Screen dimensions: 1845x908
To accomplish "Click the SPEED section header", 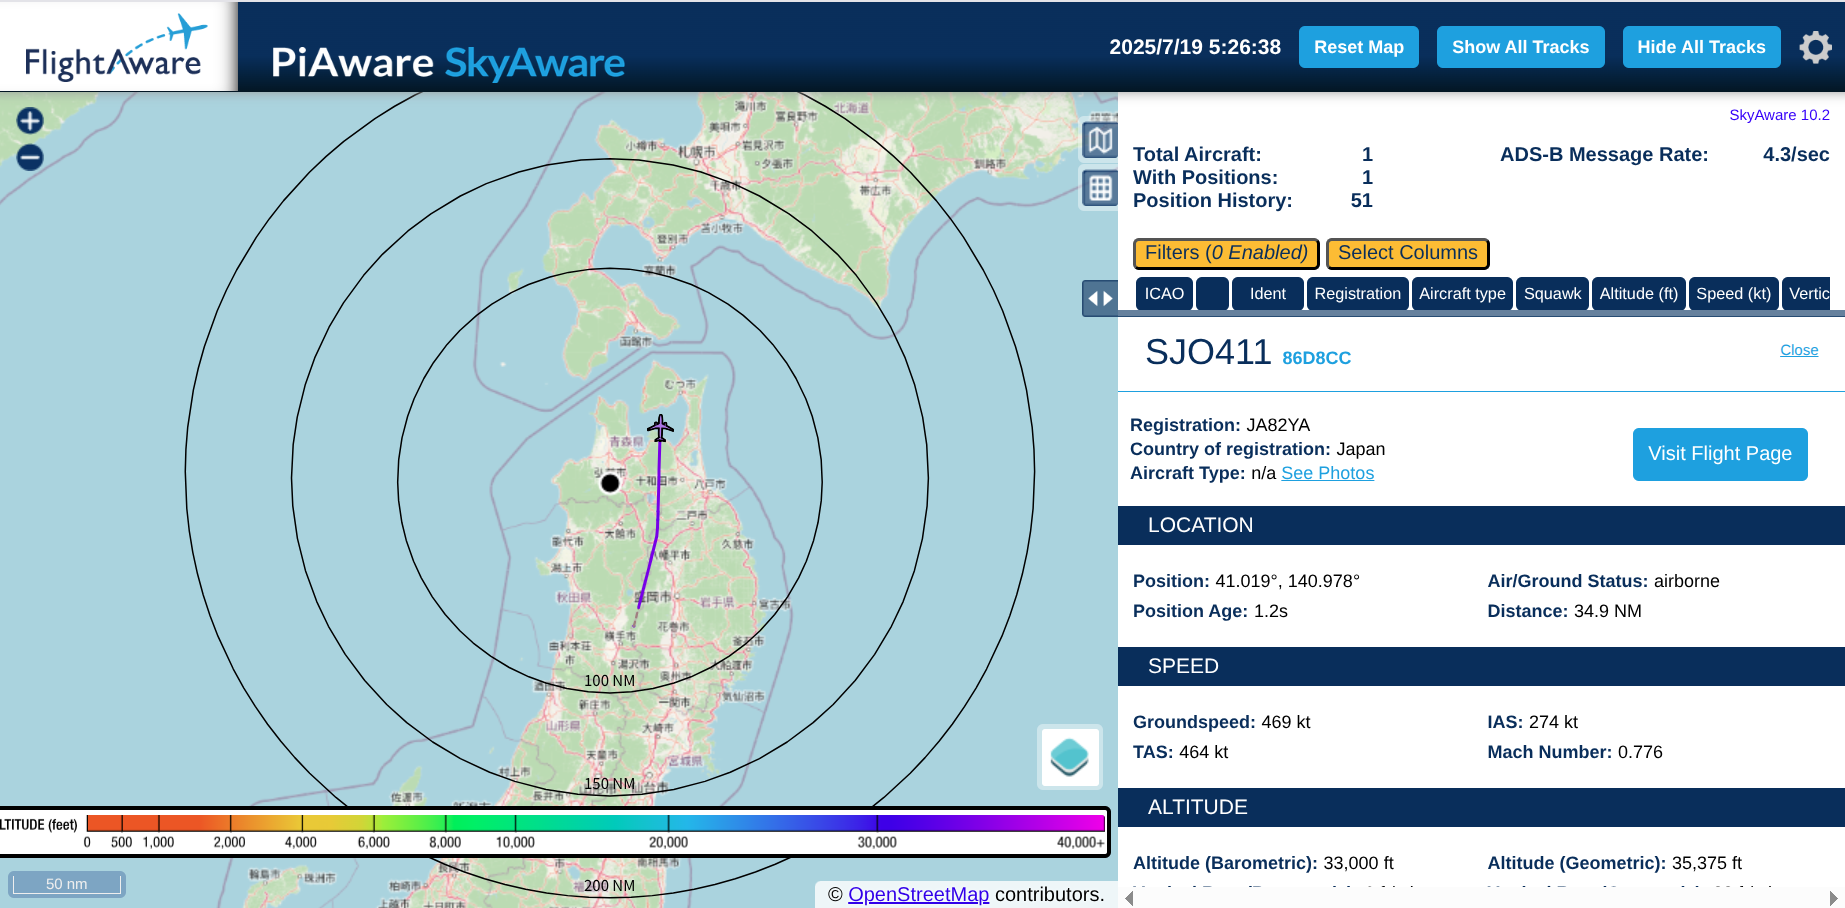I will (1481, 666).
